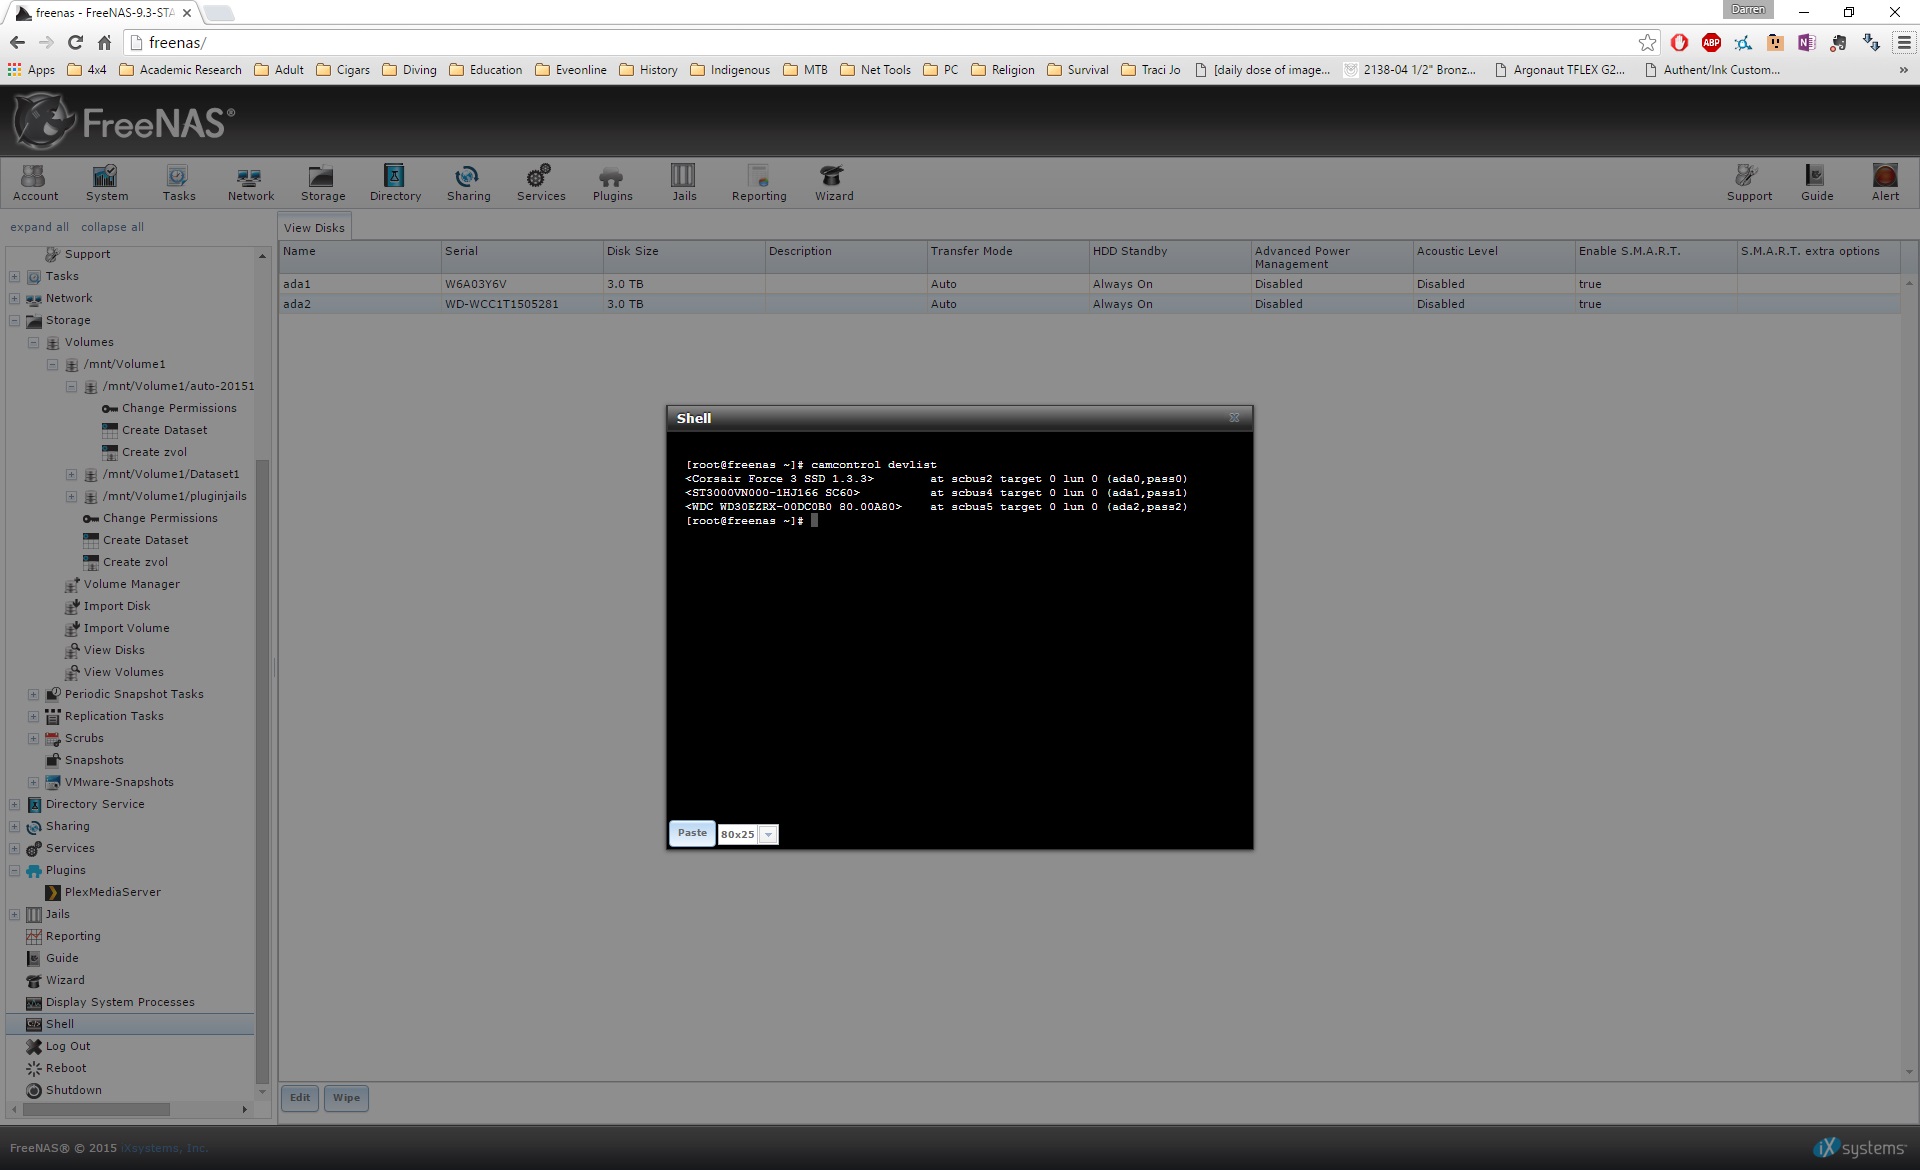Close the Shell dialog window
The width and height of the screenshot is (1920, 1170).
pos(1234,418)
